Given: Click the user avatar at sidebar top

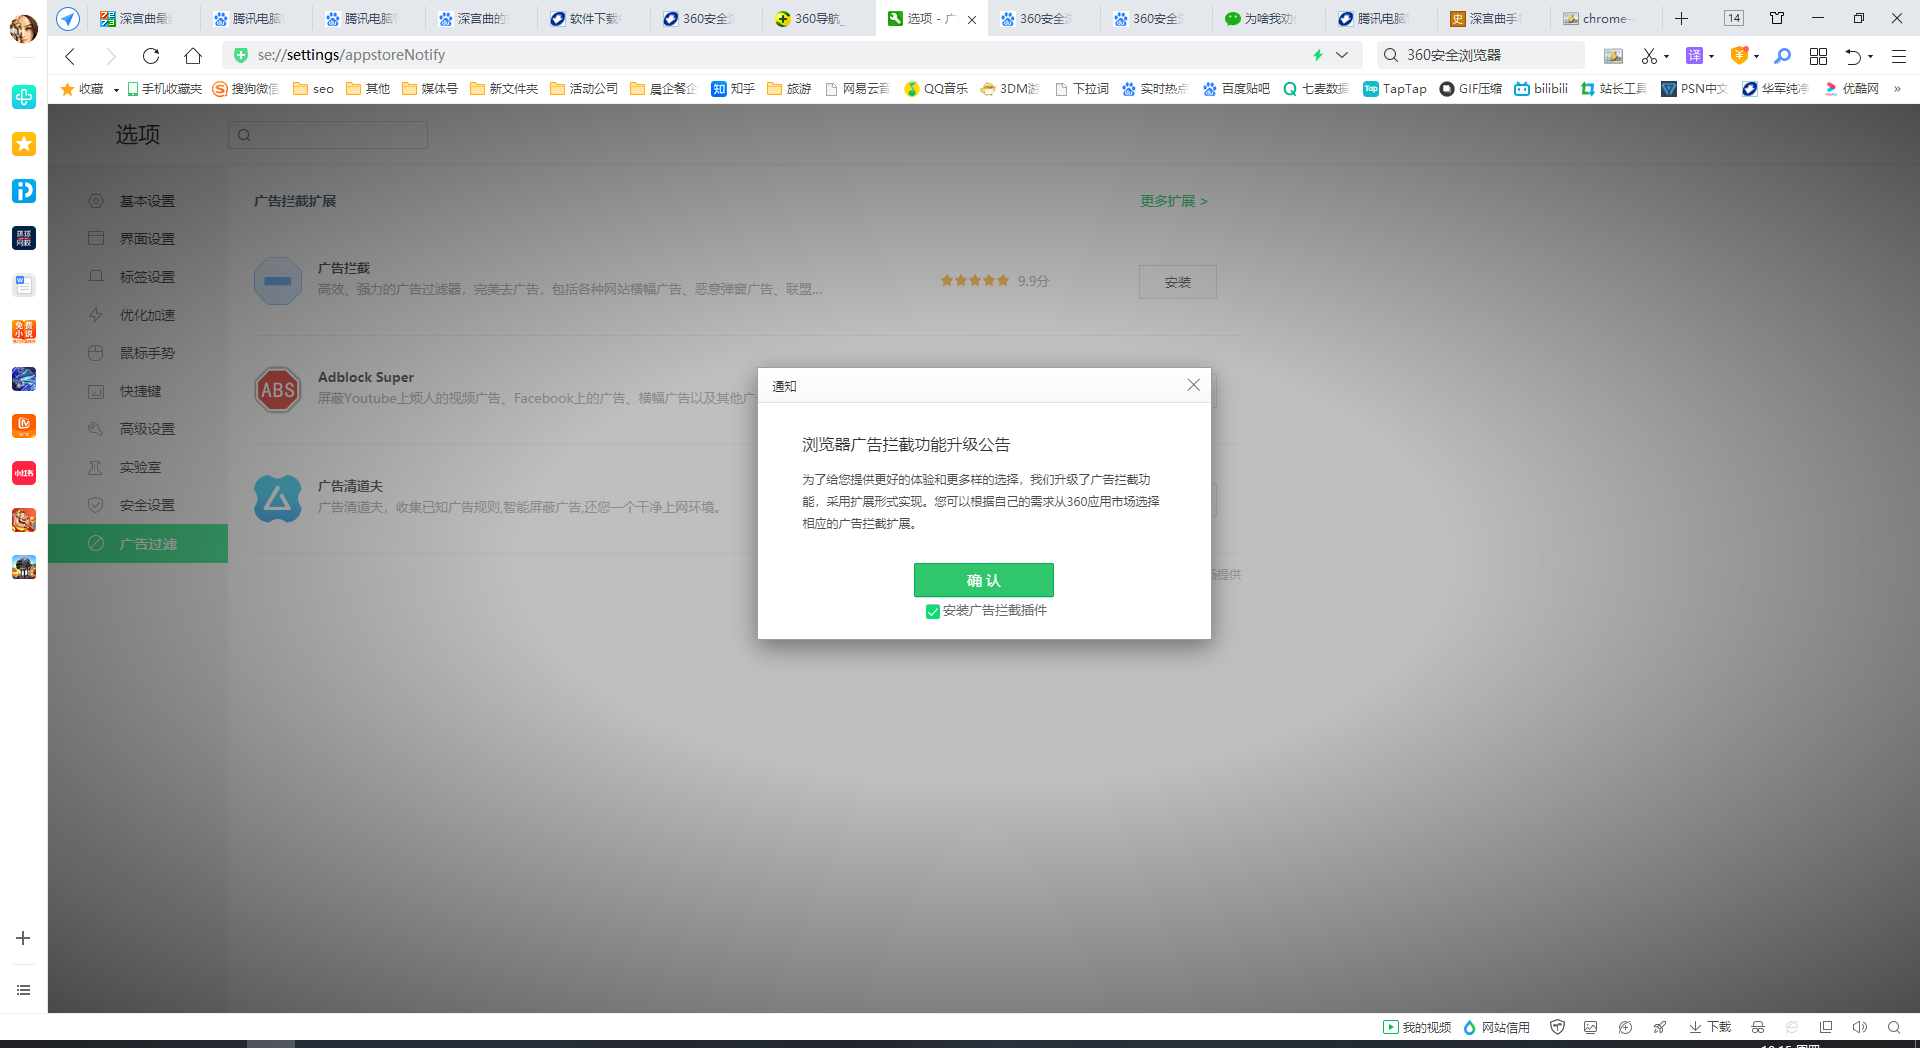Looking at the screenshot, I should [24, 28].
